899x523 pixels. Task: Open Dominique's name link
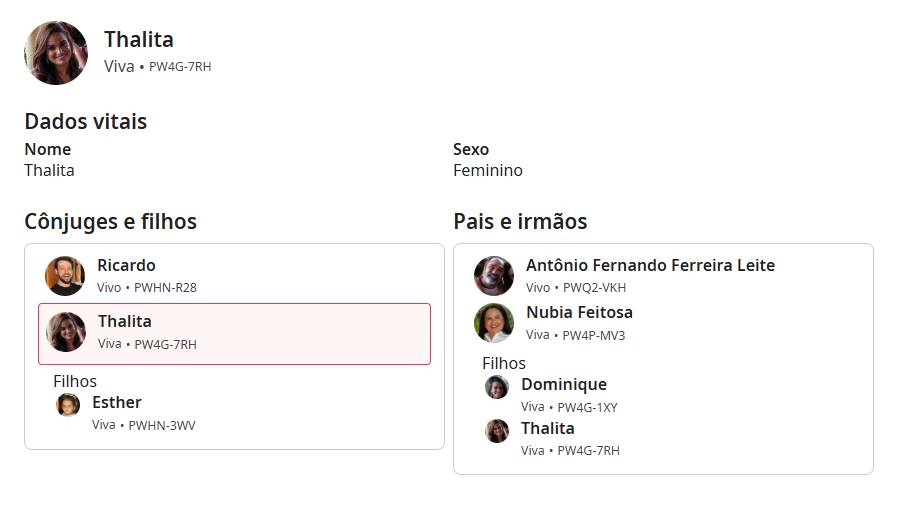(x=563, y=384)
